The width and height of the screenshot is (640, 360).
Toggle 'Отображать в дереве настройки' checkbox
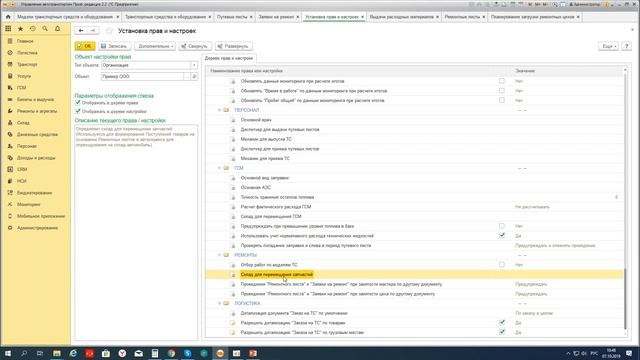[x=78, y=111]
